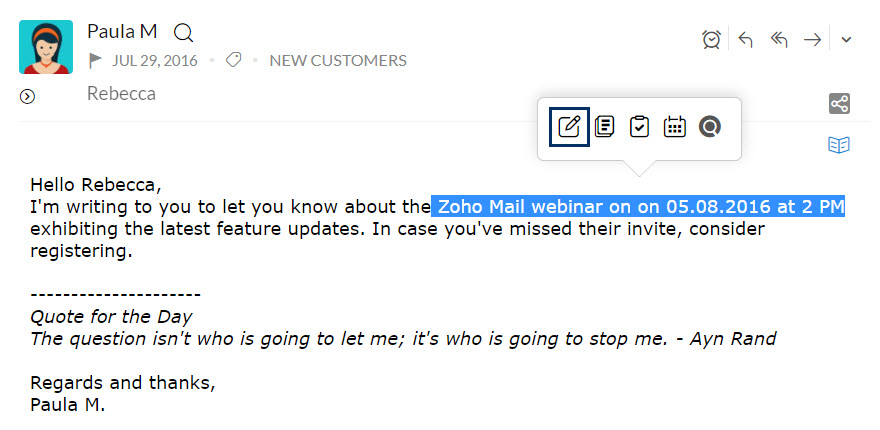The image size is (880, 430).
Task: Click the NEW CUSTOMERS folder label
Action: [x=338, y=61]
